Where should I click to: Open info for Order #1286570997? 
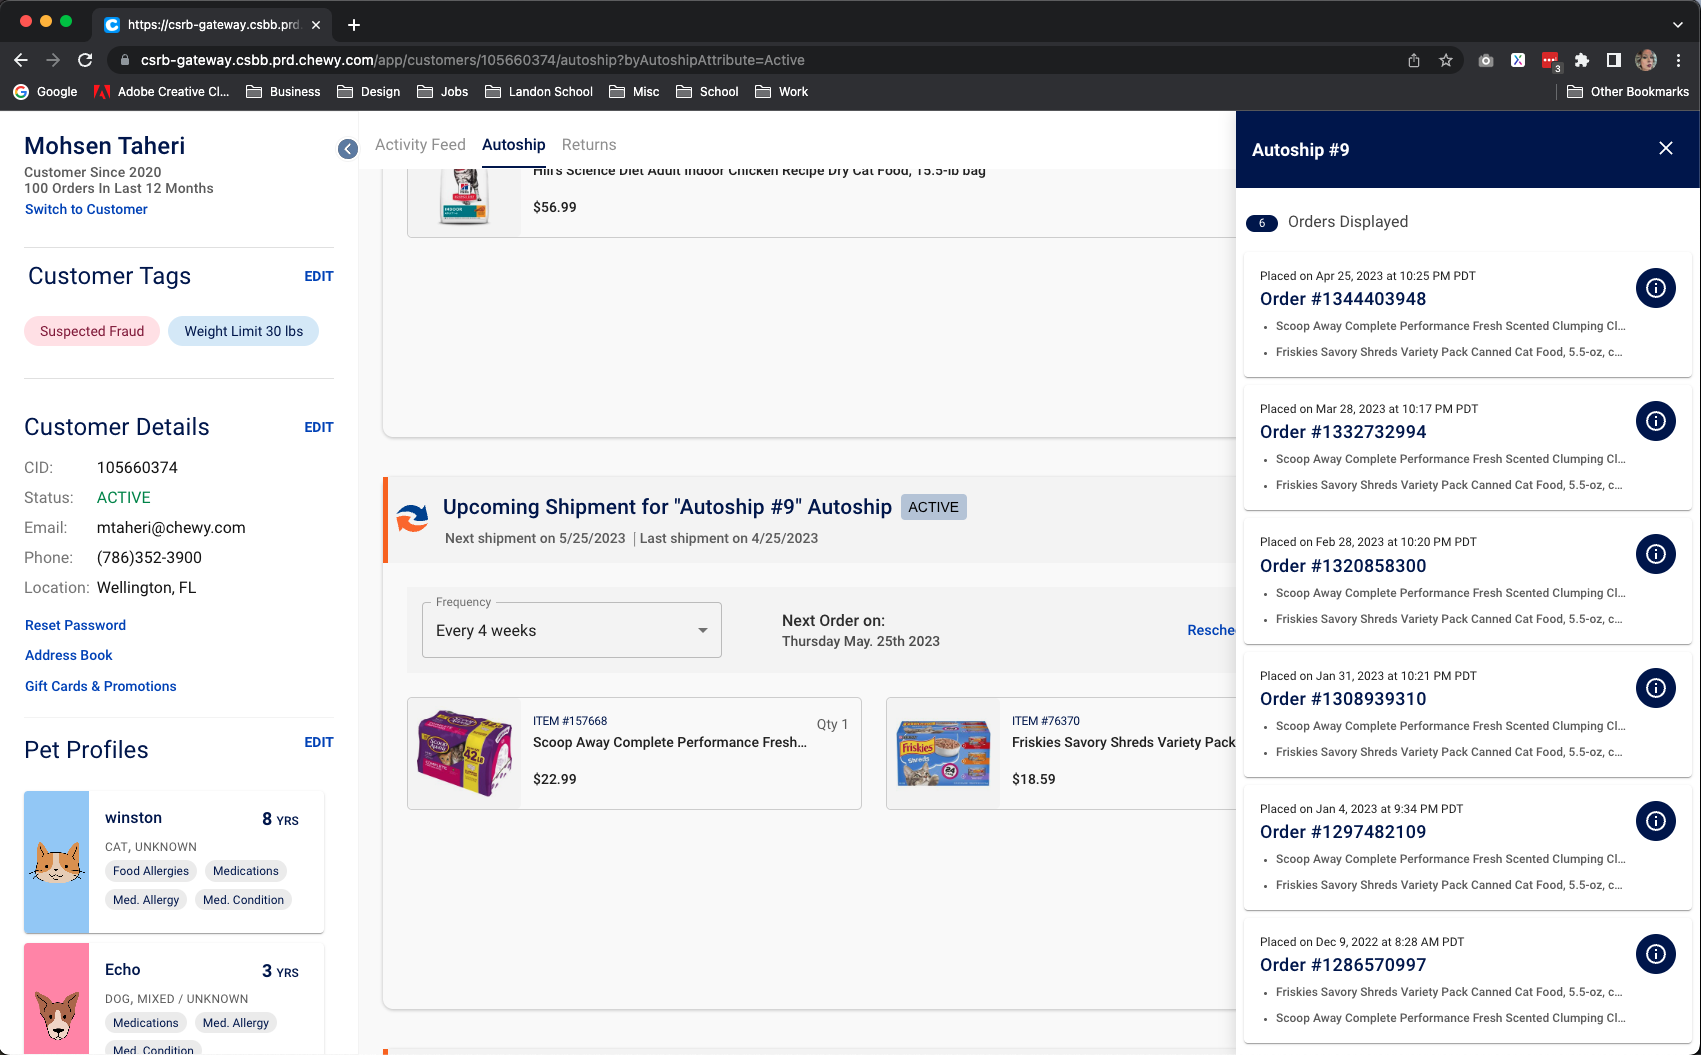pyautogui.click(x=1656, y=954)
